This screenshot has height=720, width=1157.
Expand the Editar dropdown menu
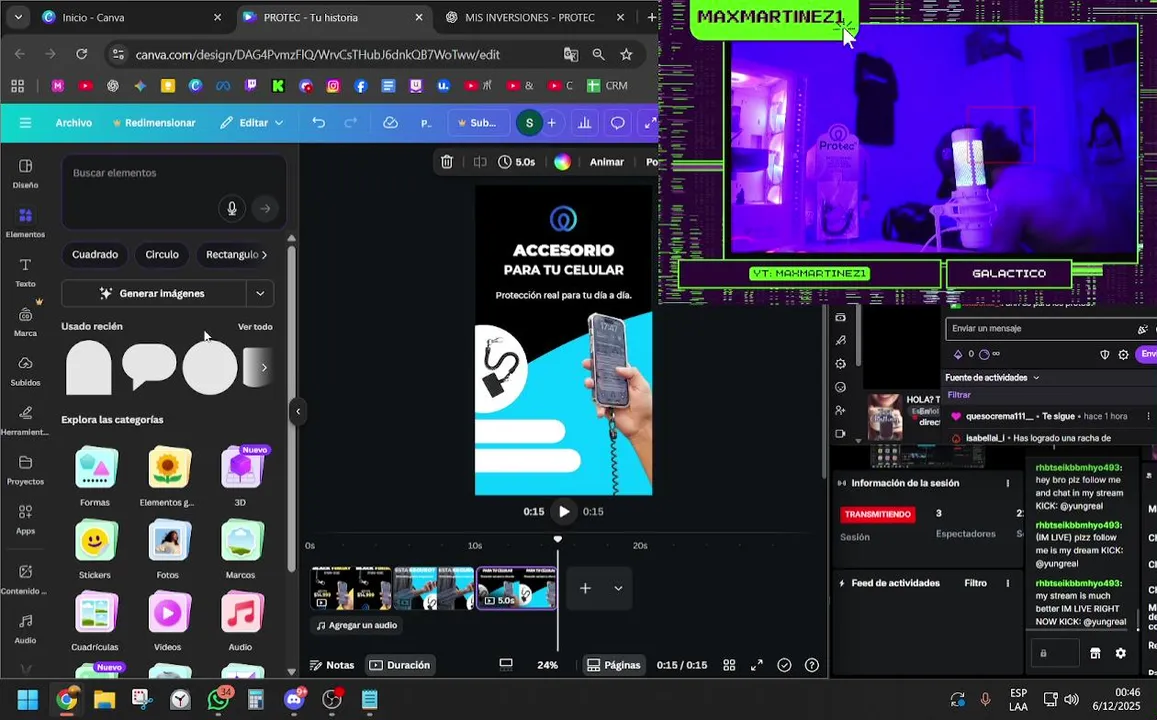pyautogui.click(x=252, y=122)
